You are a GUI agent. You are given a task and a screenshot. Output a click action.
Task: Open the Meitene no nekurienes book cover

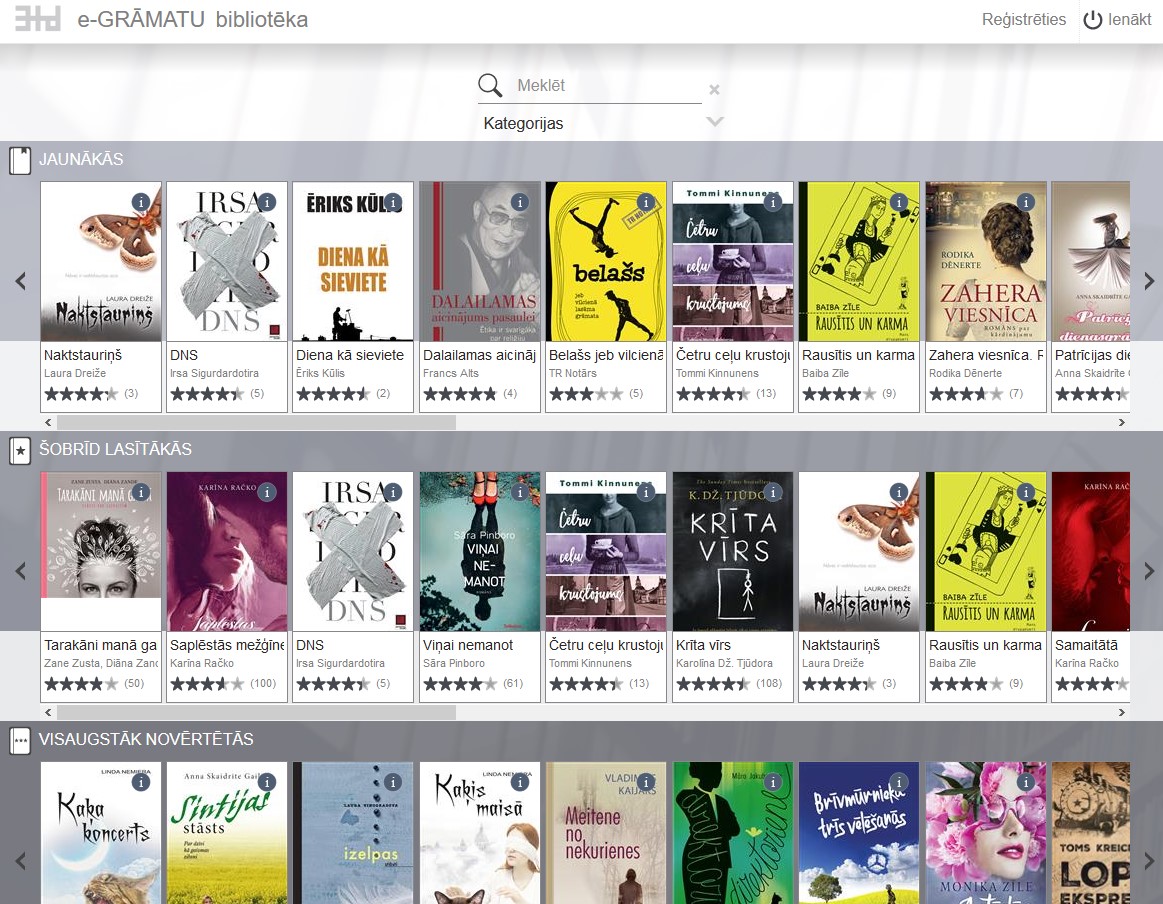tap(606, 833)
